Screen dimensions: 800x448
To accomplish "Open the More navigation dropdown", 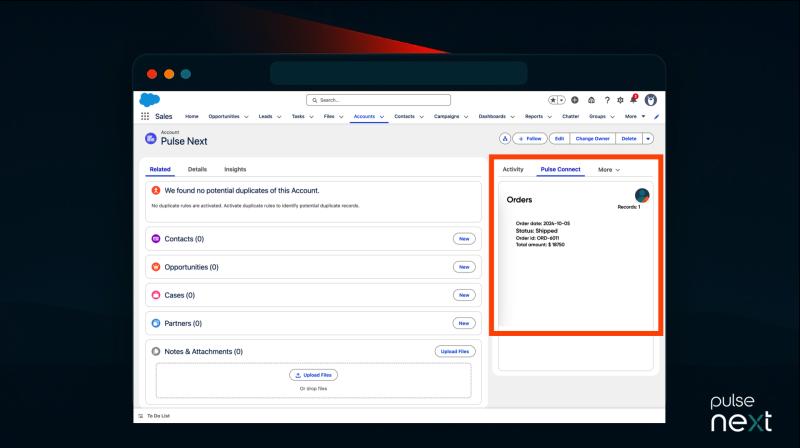I will pos(635,116).
